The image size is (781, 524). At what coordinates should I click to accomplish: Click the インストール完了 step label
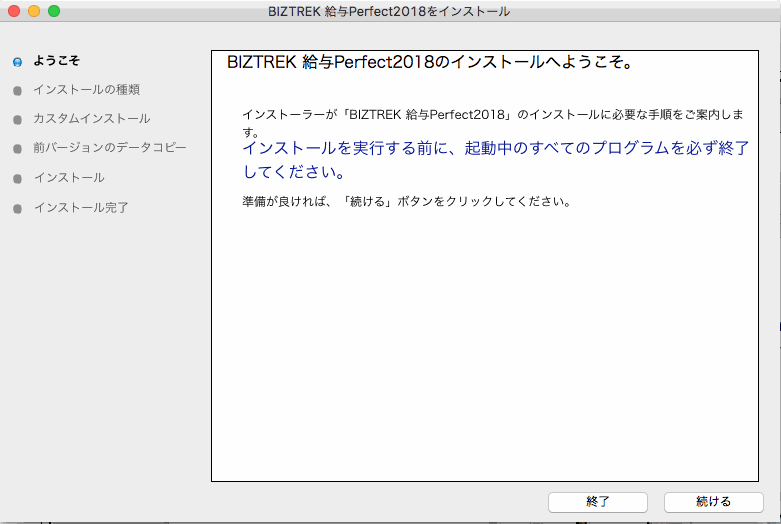tap(81, 208)
